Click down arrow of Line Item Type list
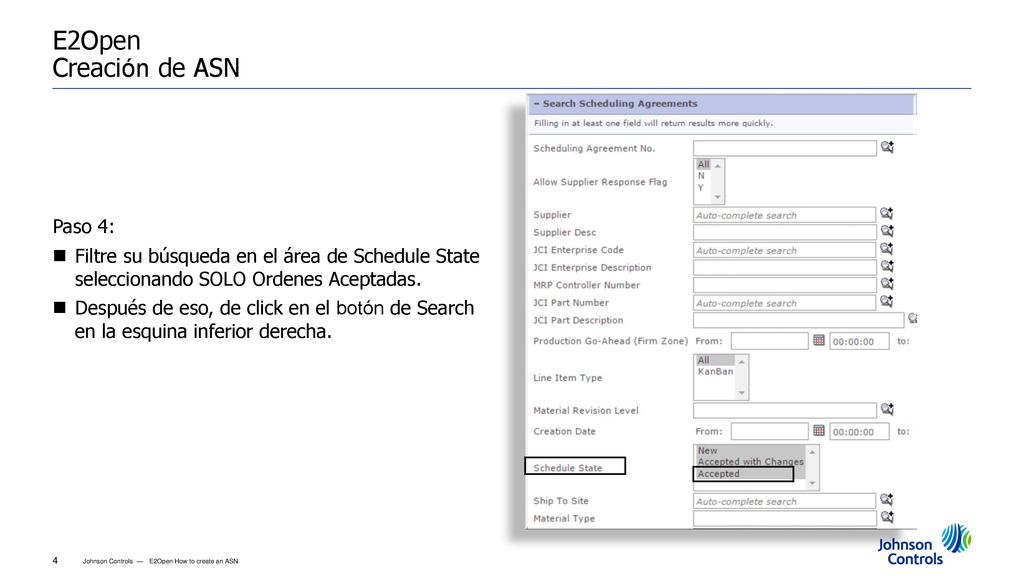 point(741,392)
